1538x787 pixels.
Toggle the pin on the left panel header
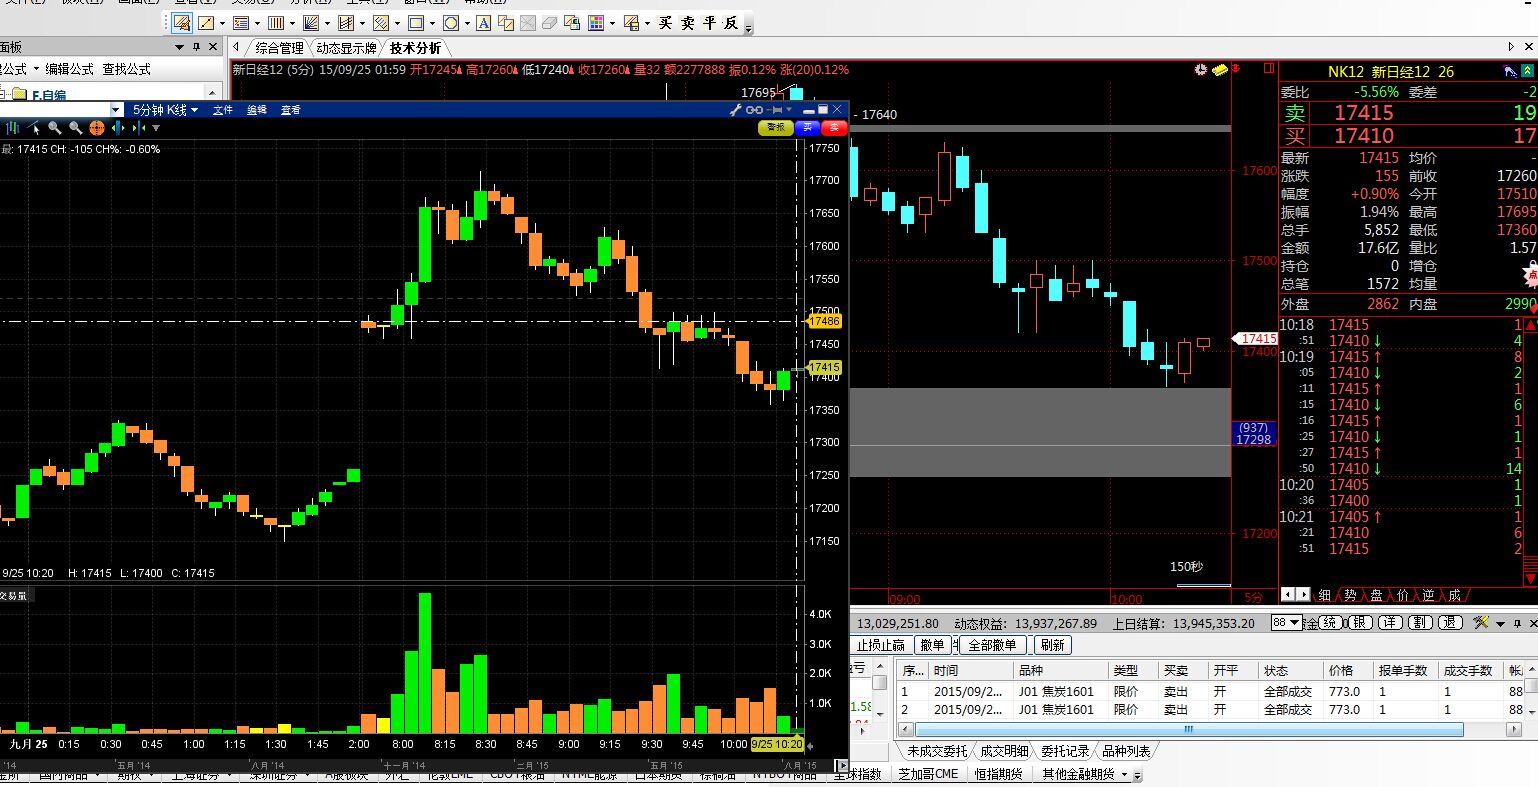click(196, 47)
